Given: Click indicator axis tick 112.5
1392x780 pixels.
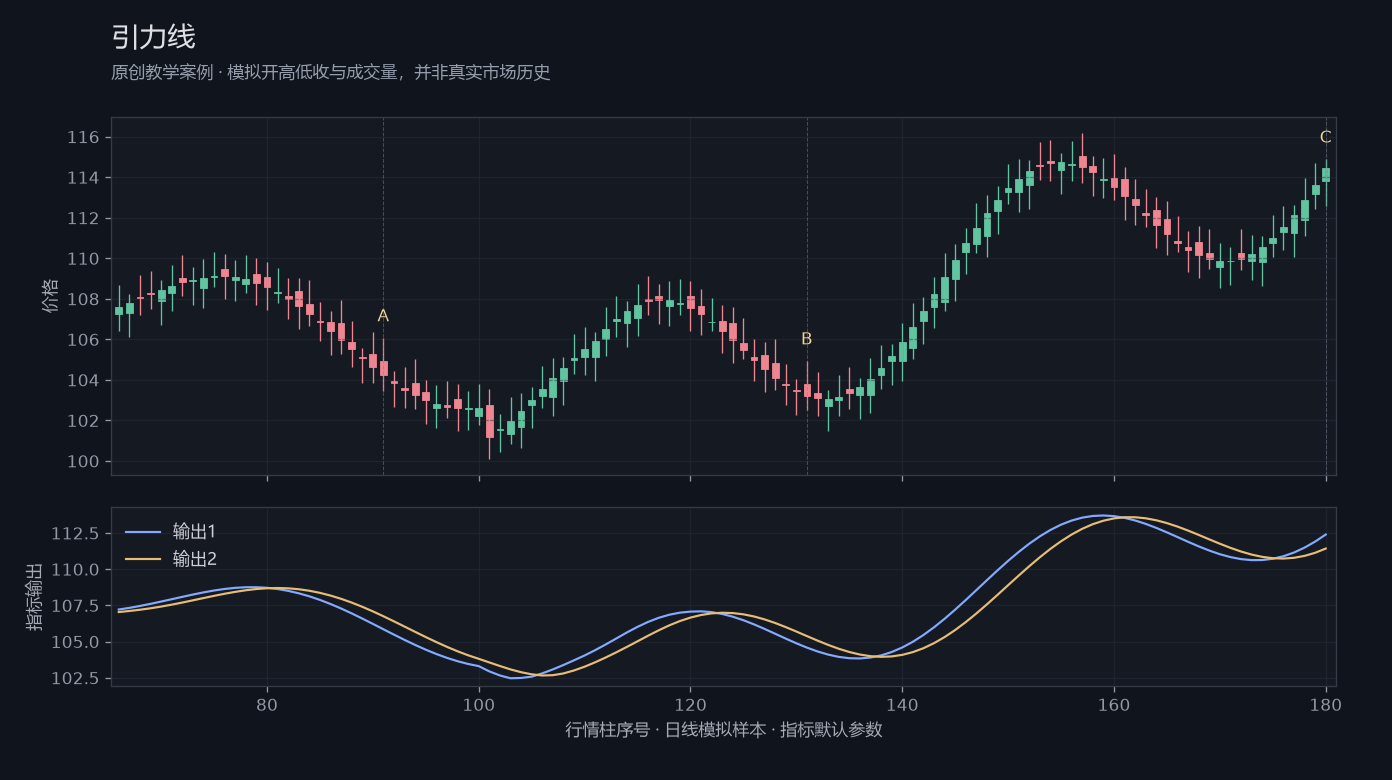Looking at the screenshot, I should point(75,534).
